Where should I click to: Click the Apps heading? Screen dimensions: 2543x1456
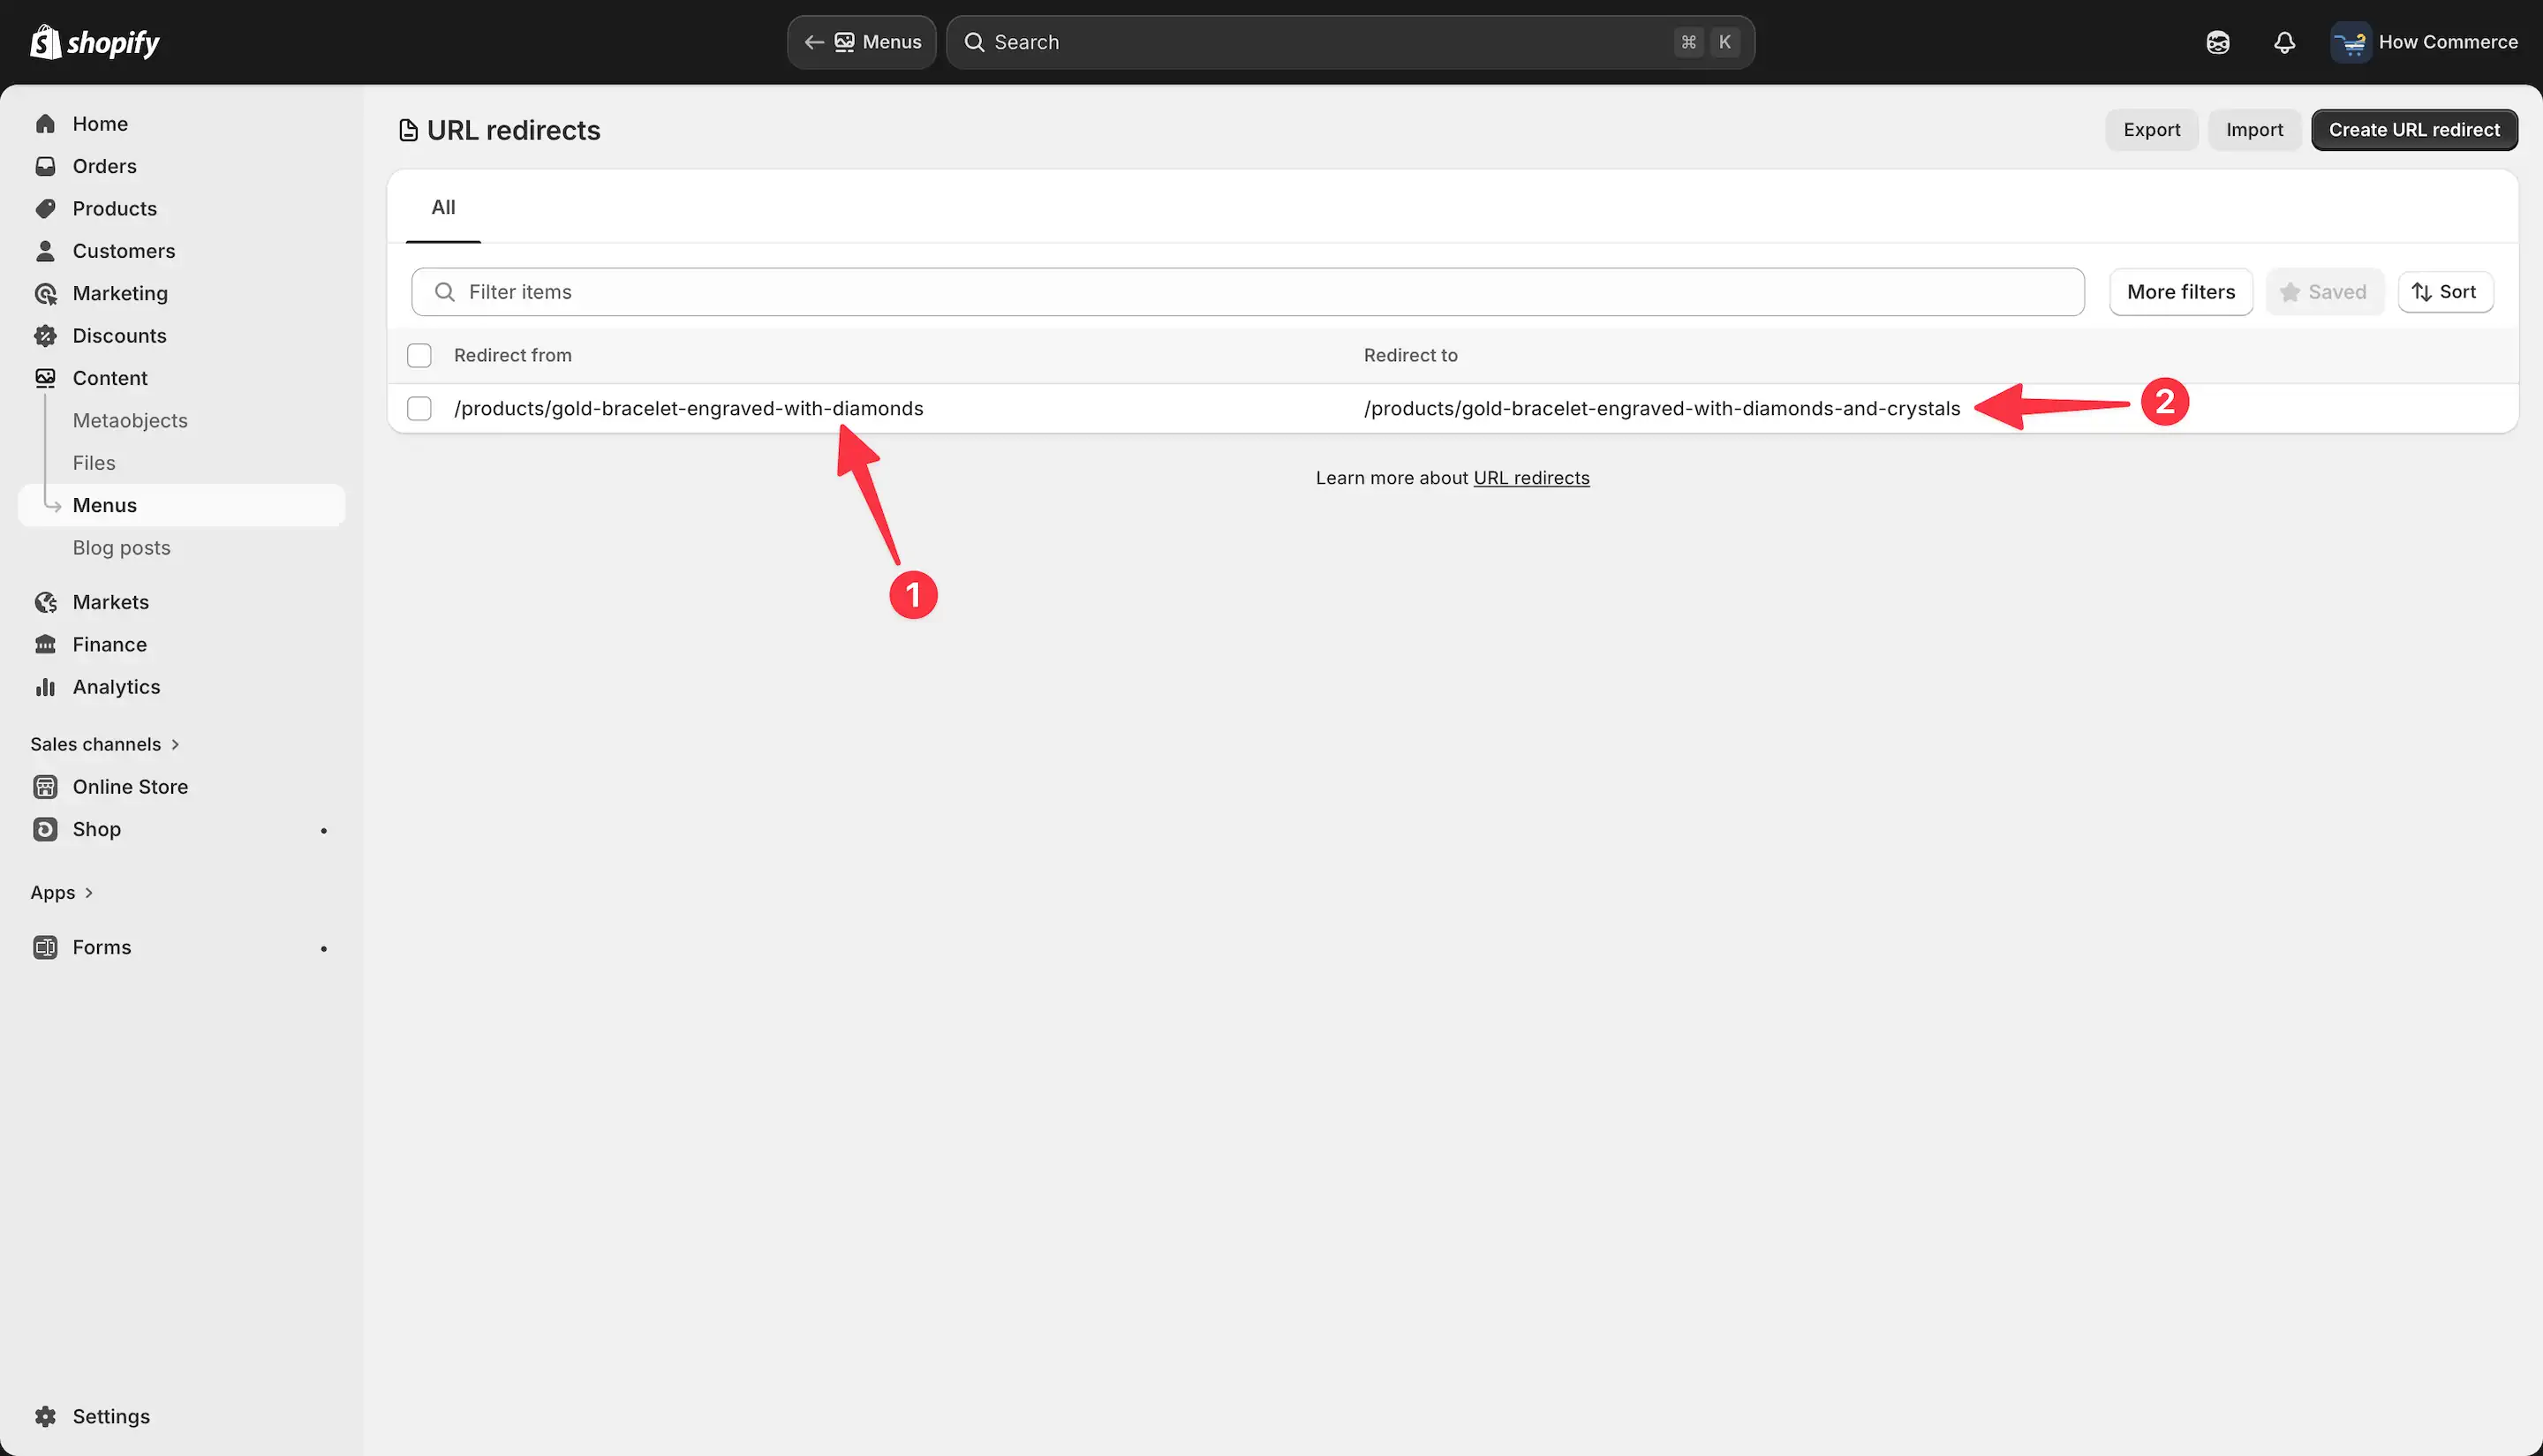[53, 892]
